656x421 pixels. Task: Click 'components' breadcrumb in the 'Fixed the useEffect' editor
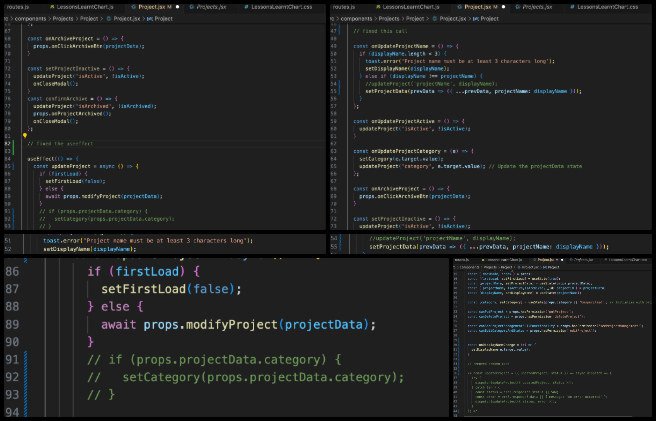pyautogui.click(x=31, y=19)
